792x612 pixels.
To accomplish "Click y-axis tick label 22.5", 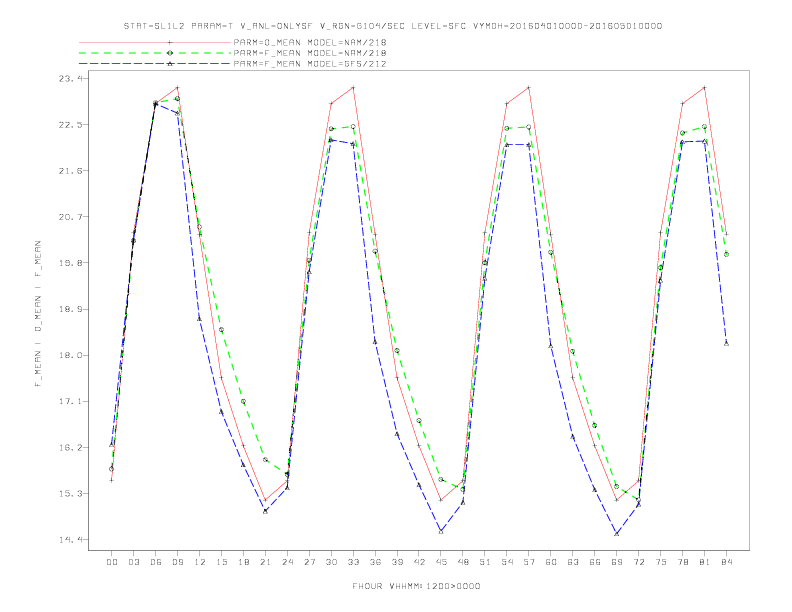I will pos(69,125).
